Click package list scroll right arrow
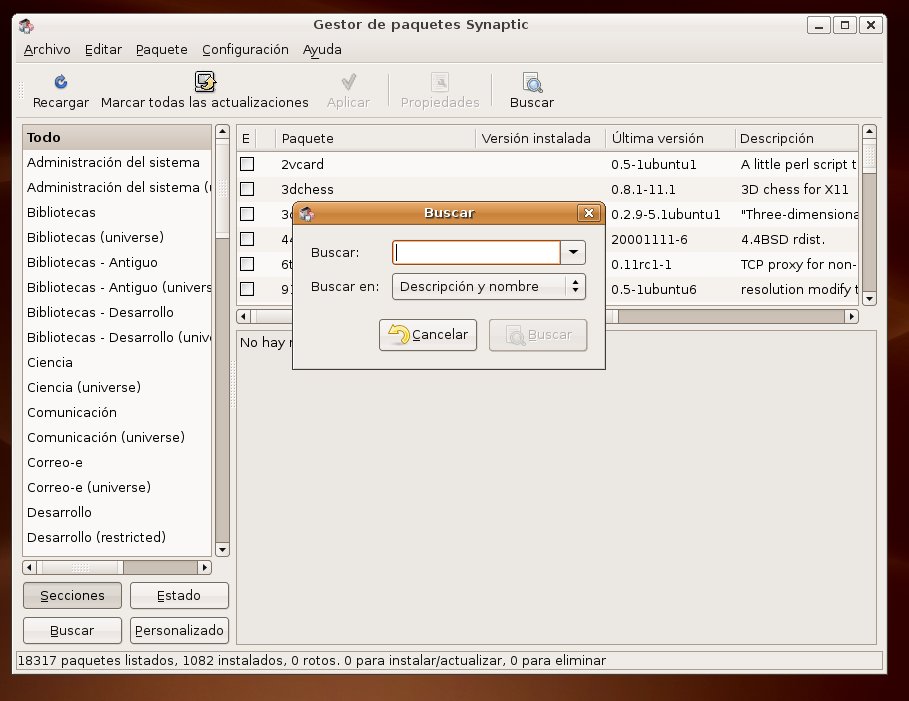Image resolution: width=909 pixels, height=701 pixels. point(851,317)
